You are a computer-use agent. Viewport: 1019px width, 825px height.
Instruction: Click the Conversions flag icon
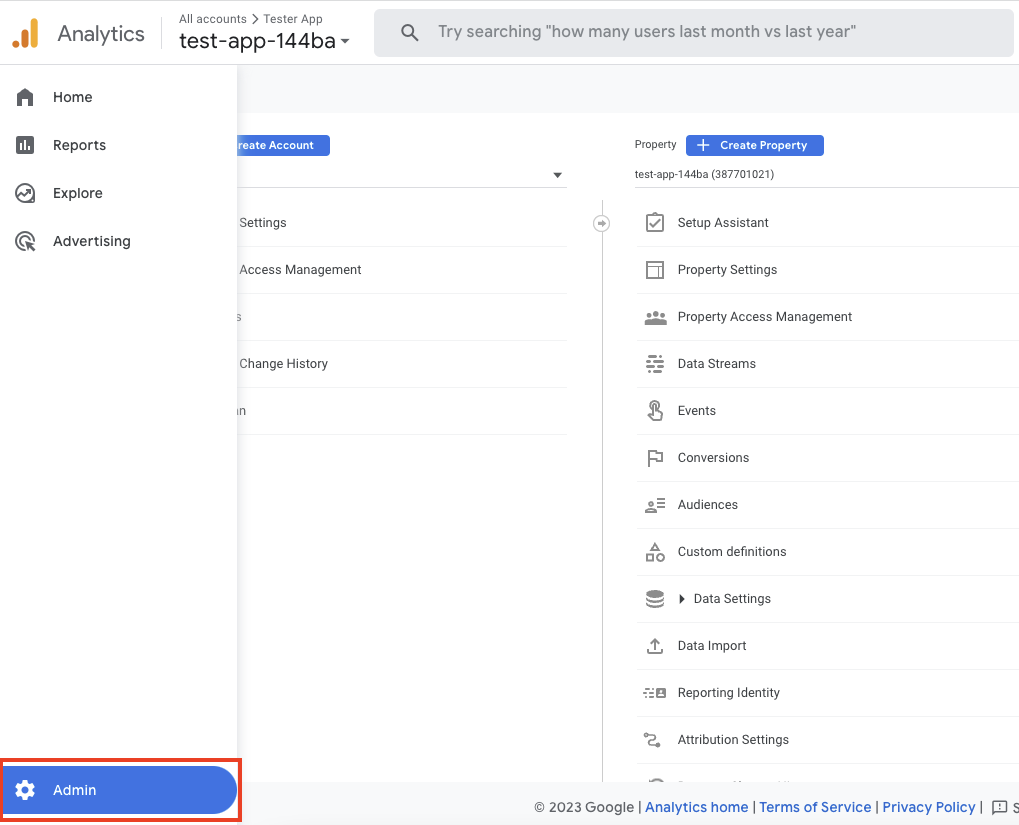pyautogui.click(x=654, y=458)
